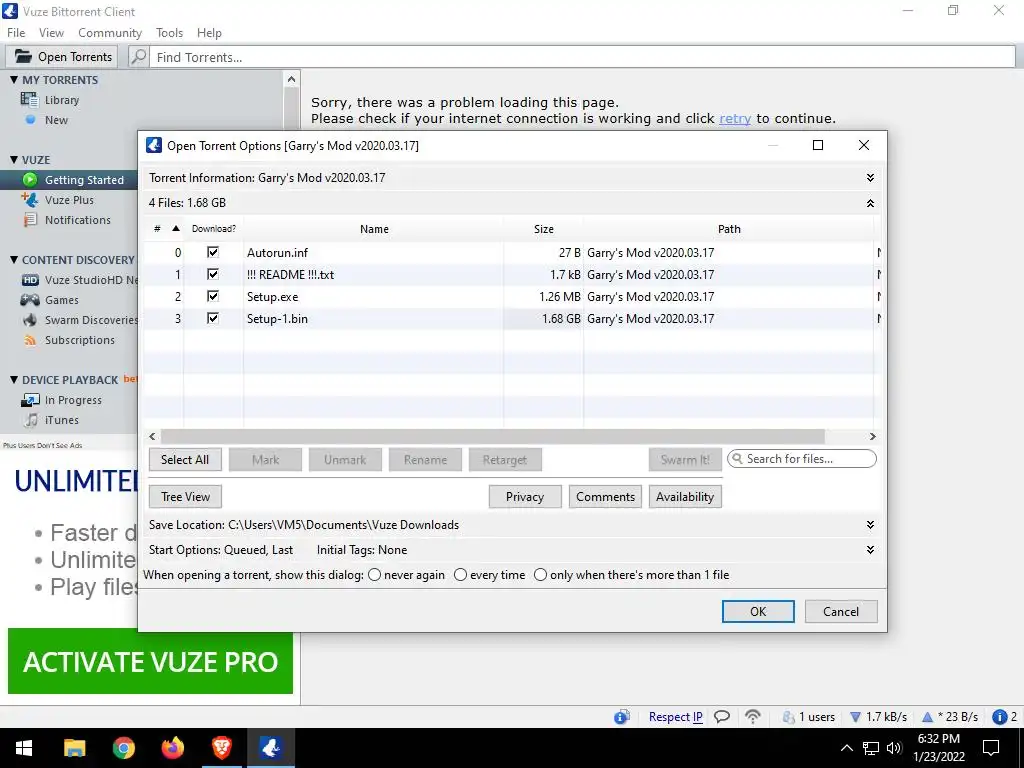
Task: Select the 'every time' radio option
Action: pyautogui.click(x=460, y=575)
